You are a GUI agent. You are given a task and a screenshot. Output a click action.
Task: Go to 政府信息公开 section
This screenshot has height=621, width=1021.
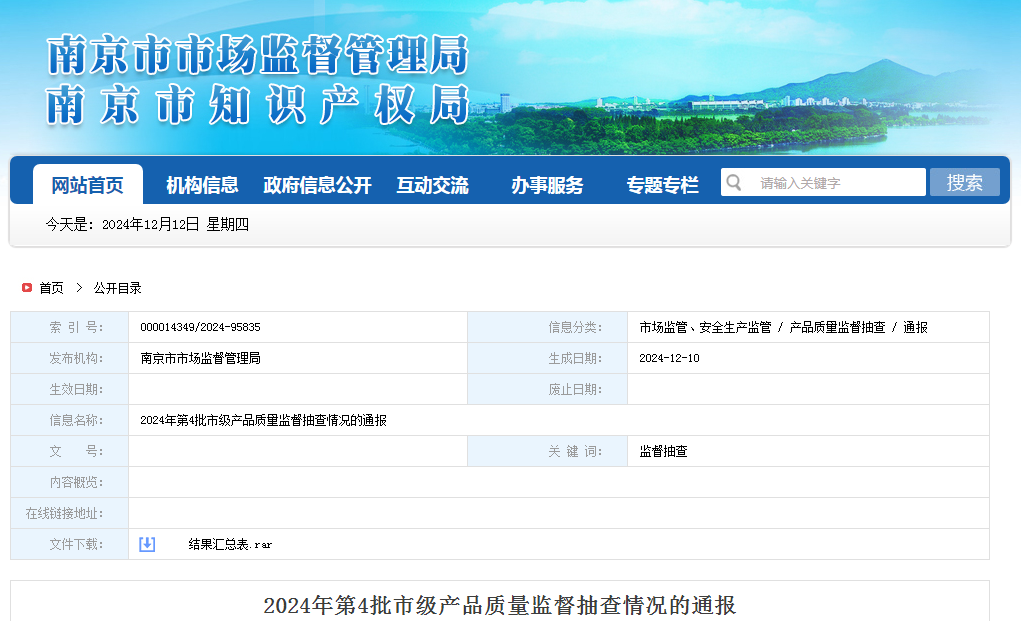coord(317,185)
